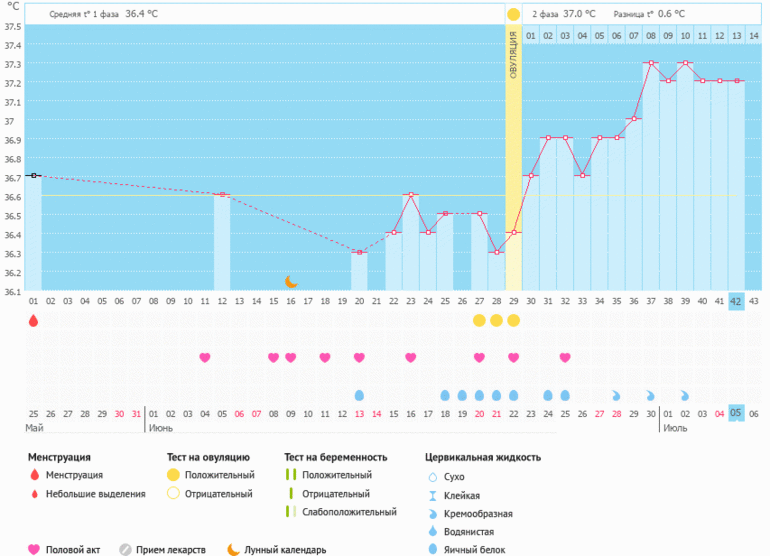This screenshot has width=770, height=556.
Task: Select the 37.3 temperature point on day 37
Action: point(650,63)
